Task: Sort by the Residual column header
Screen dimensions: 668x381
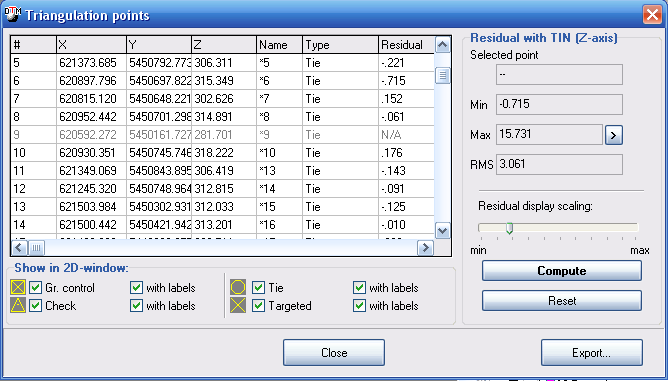Action: (407, 45)
